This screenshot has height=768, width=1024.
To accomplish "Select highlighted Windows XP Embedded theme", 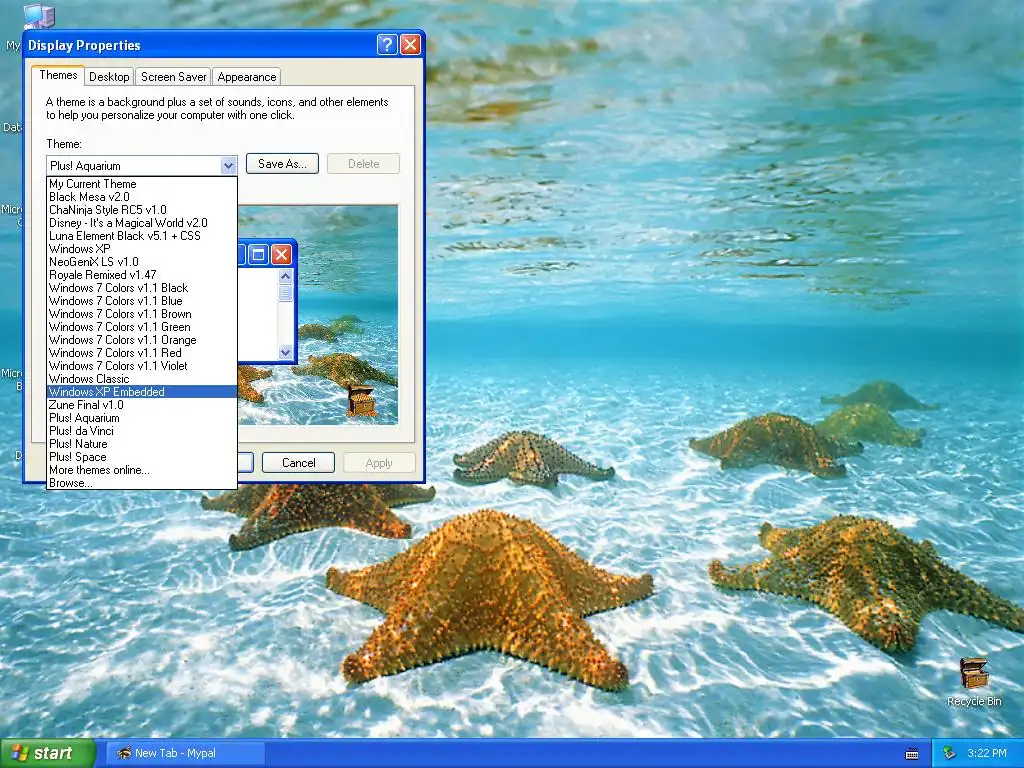I will point(142,392).
